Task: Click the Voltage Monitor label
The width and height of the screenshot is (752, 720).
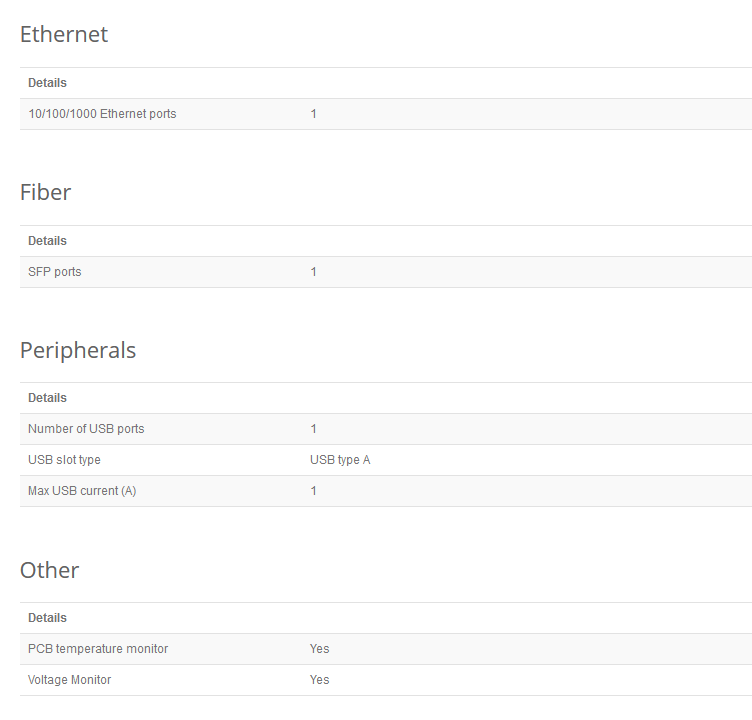Action: (x=70, y=680)
